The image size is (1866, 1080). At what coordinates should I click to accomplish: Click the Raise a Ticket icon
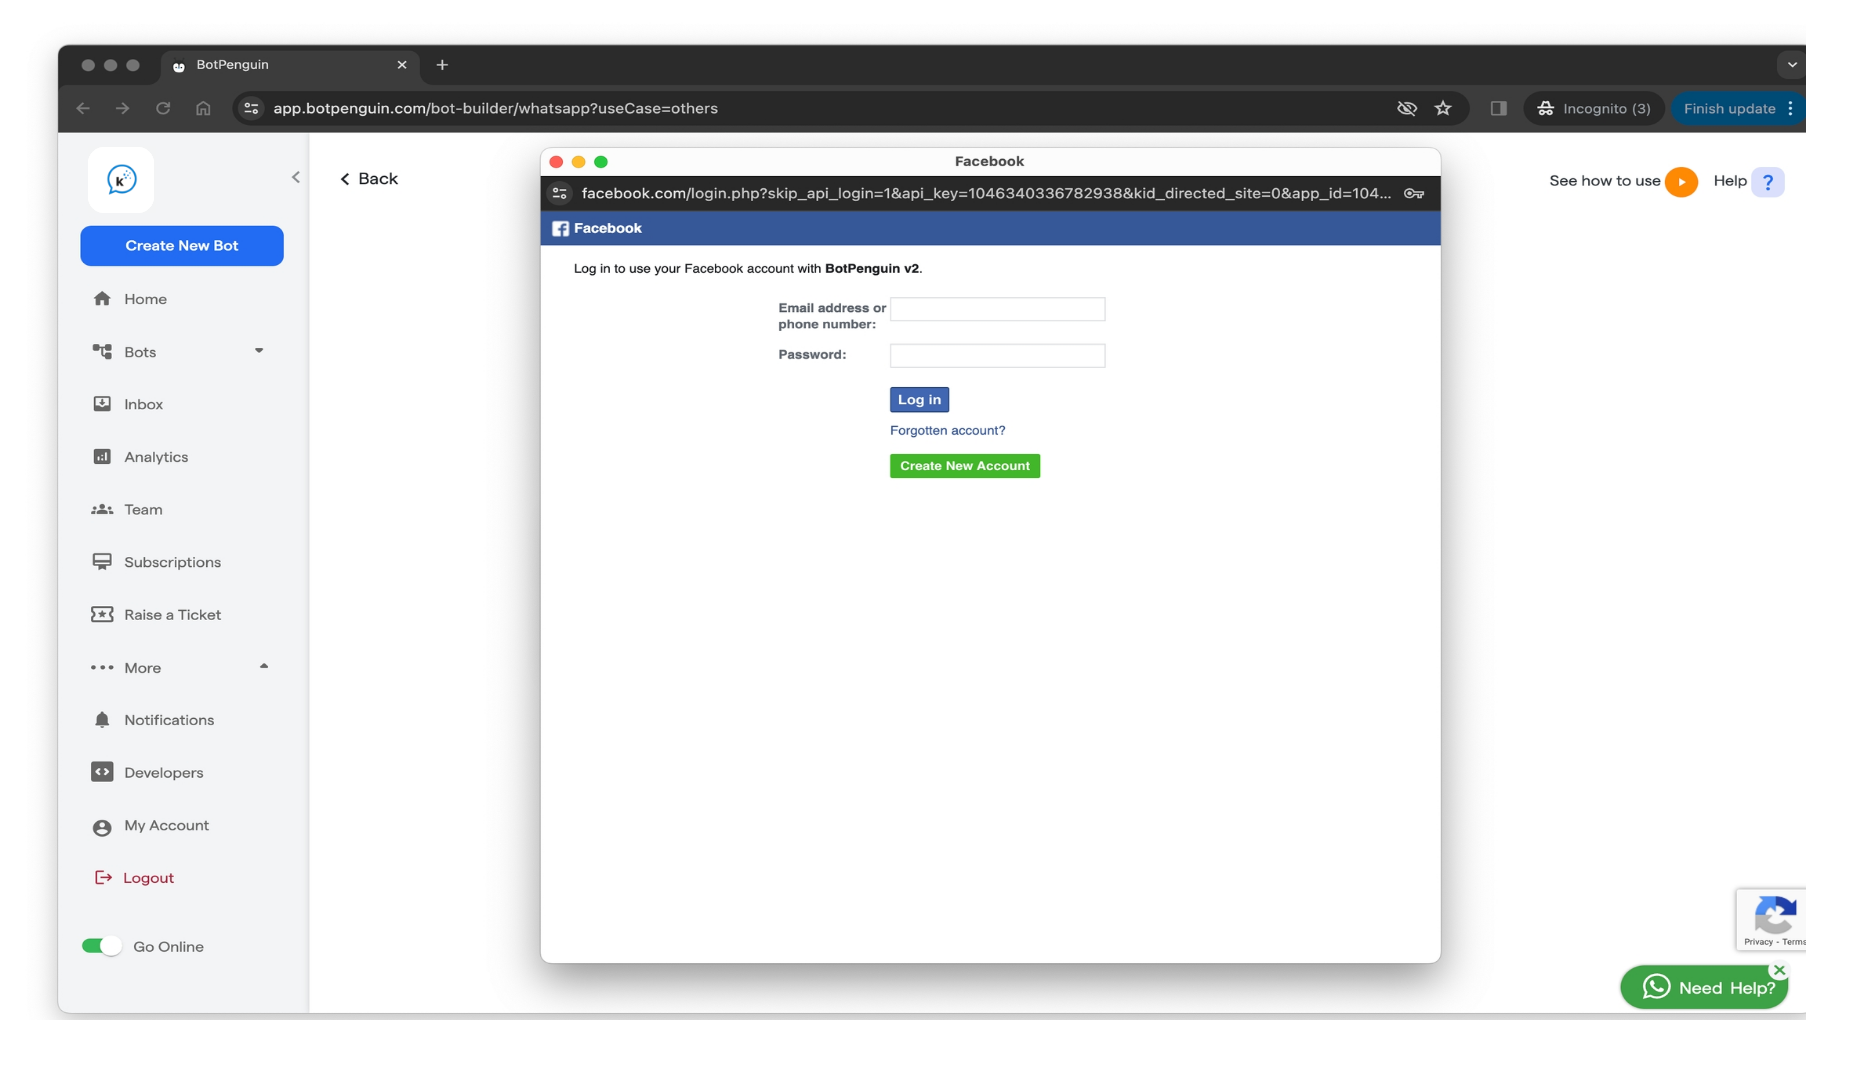[102, 614]
